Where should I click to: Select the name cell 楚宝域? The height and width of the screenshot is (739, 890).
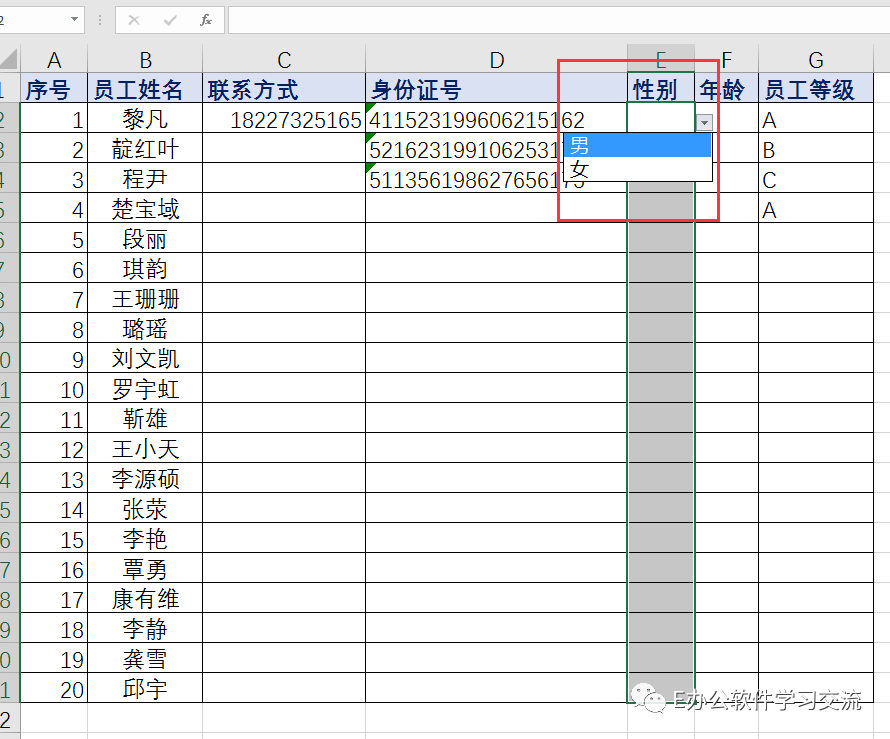point(145,209)
